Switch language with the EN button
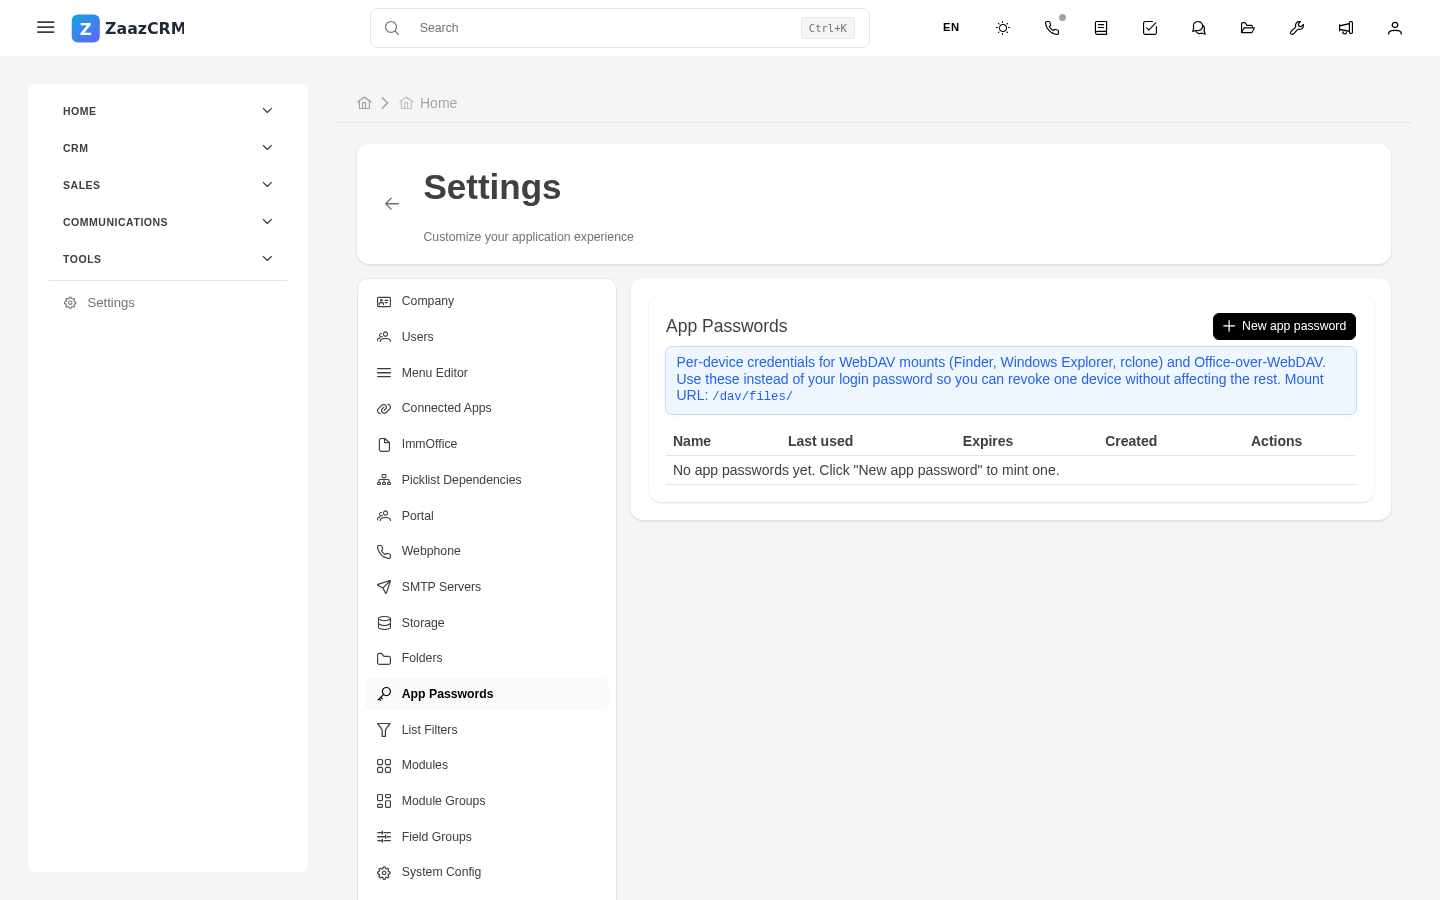Image resolution: width=1440 pixels, height=900 pixels. pyautogui.click(x=951, y=28)
